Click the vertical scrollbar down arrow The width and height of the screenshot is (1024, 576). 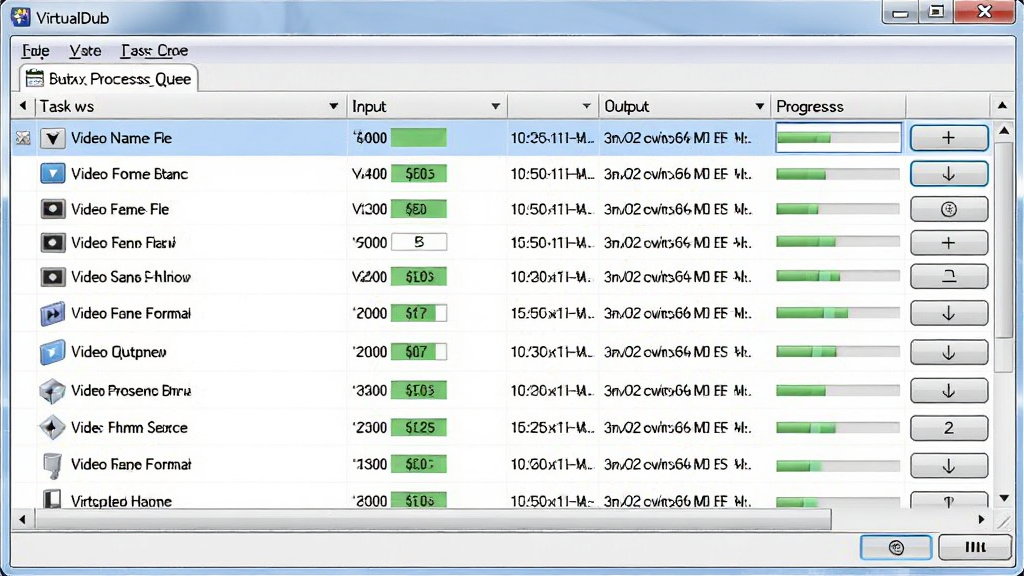coord(1004,498)
